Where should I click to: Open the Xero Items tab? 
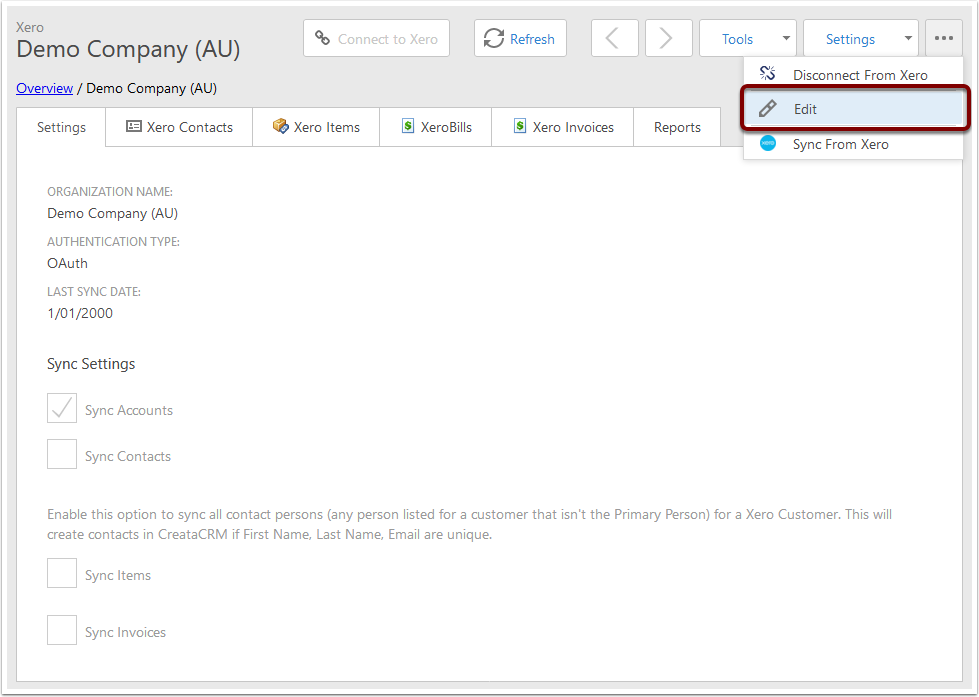316,127
